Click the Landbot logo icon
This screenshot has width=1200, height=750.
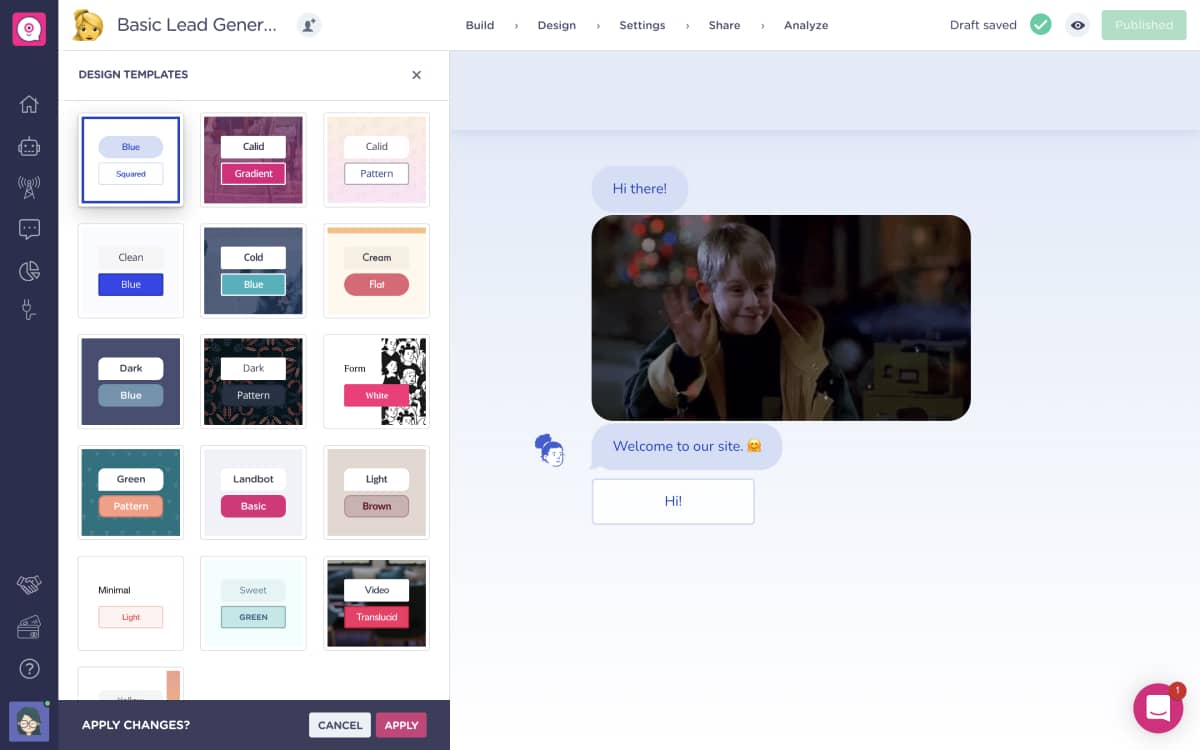29,29
